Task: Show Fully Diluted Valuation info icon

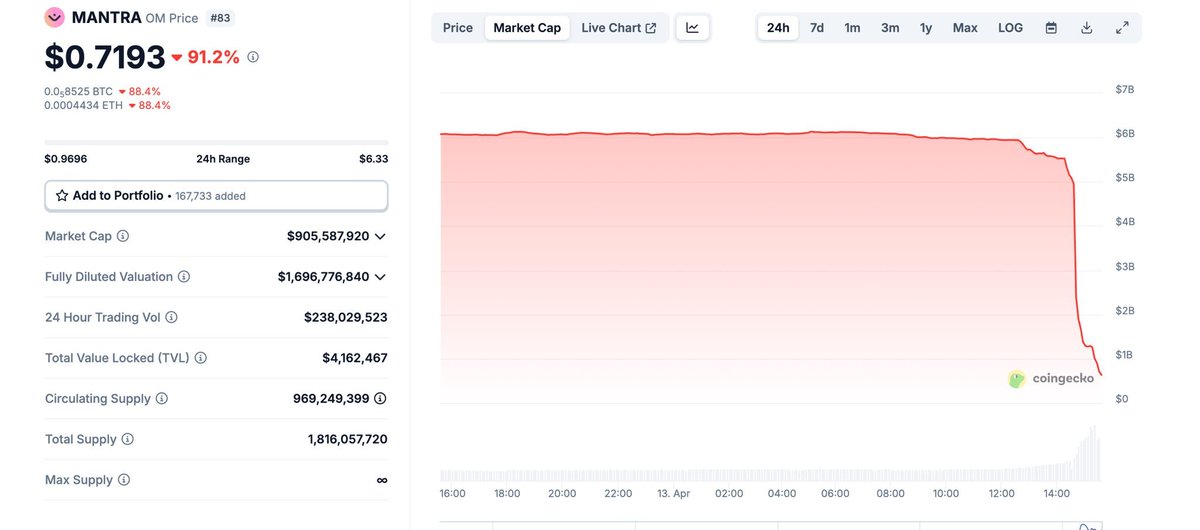Action: [x=184, y=277]
